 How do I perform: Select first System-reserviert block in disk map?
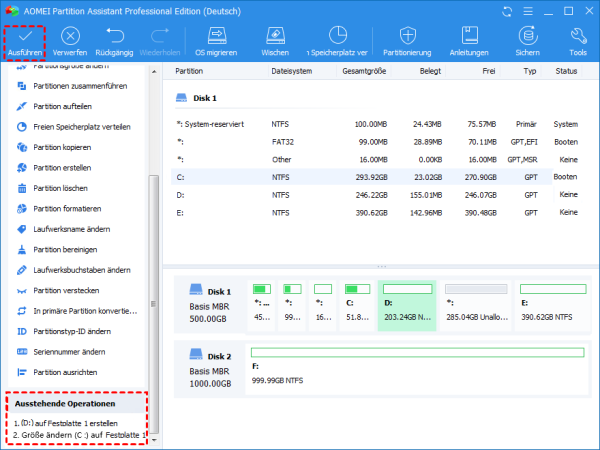pos(262,305)
